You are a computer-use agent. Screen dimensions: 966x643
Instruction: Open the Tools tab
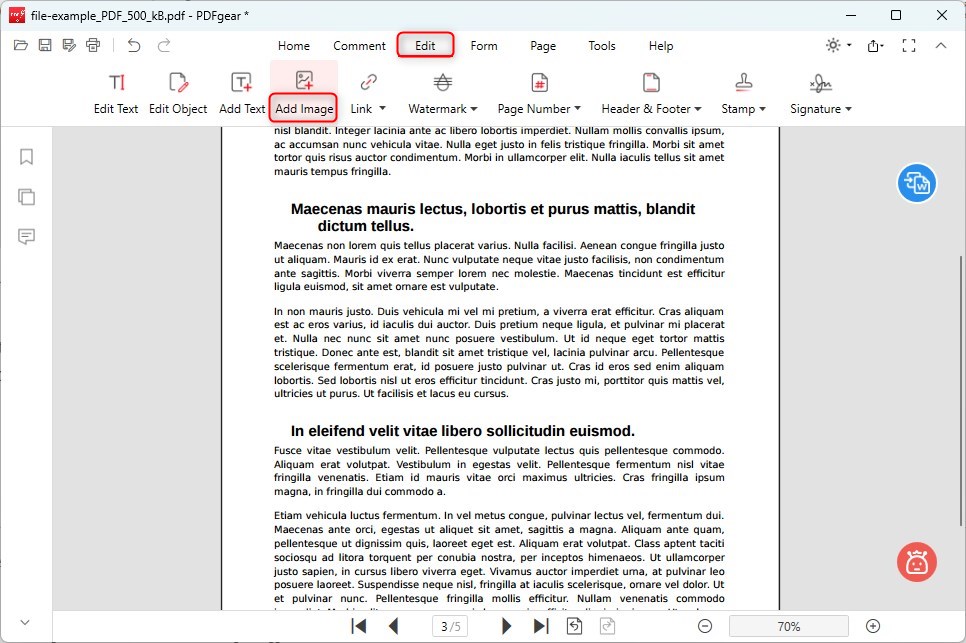pyautogui.click(x=602, y=45)
